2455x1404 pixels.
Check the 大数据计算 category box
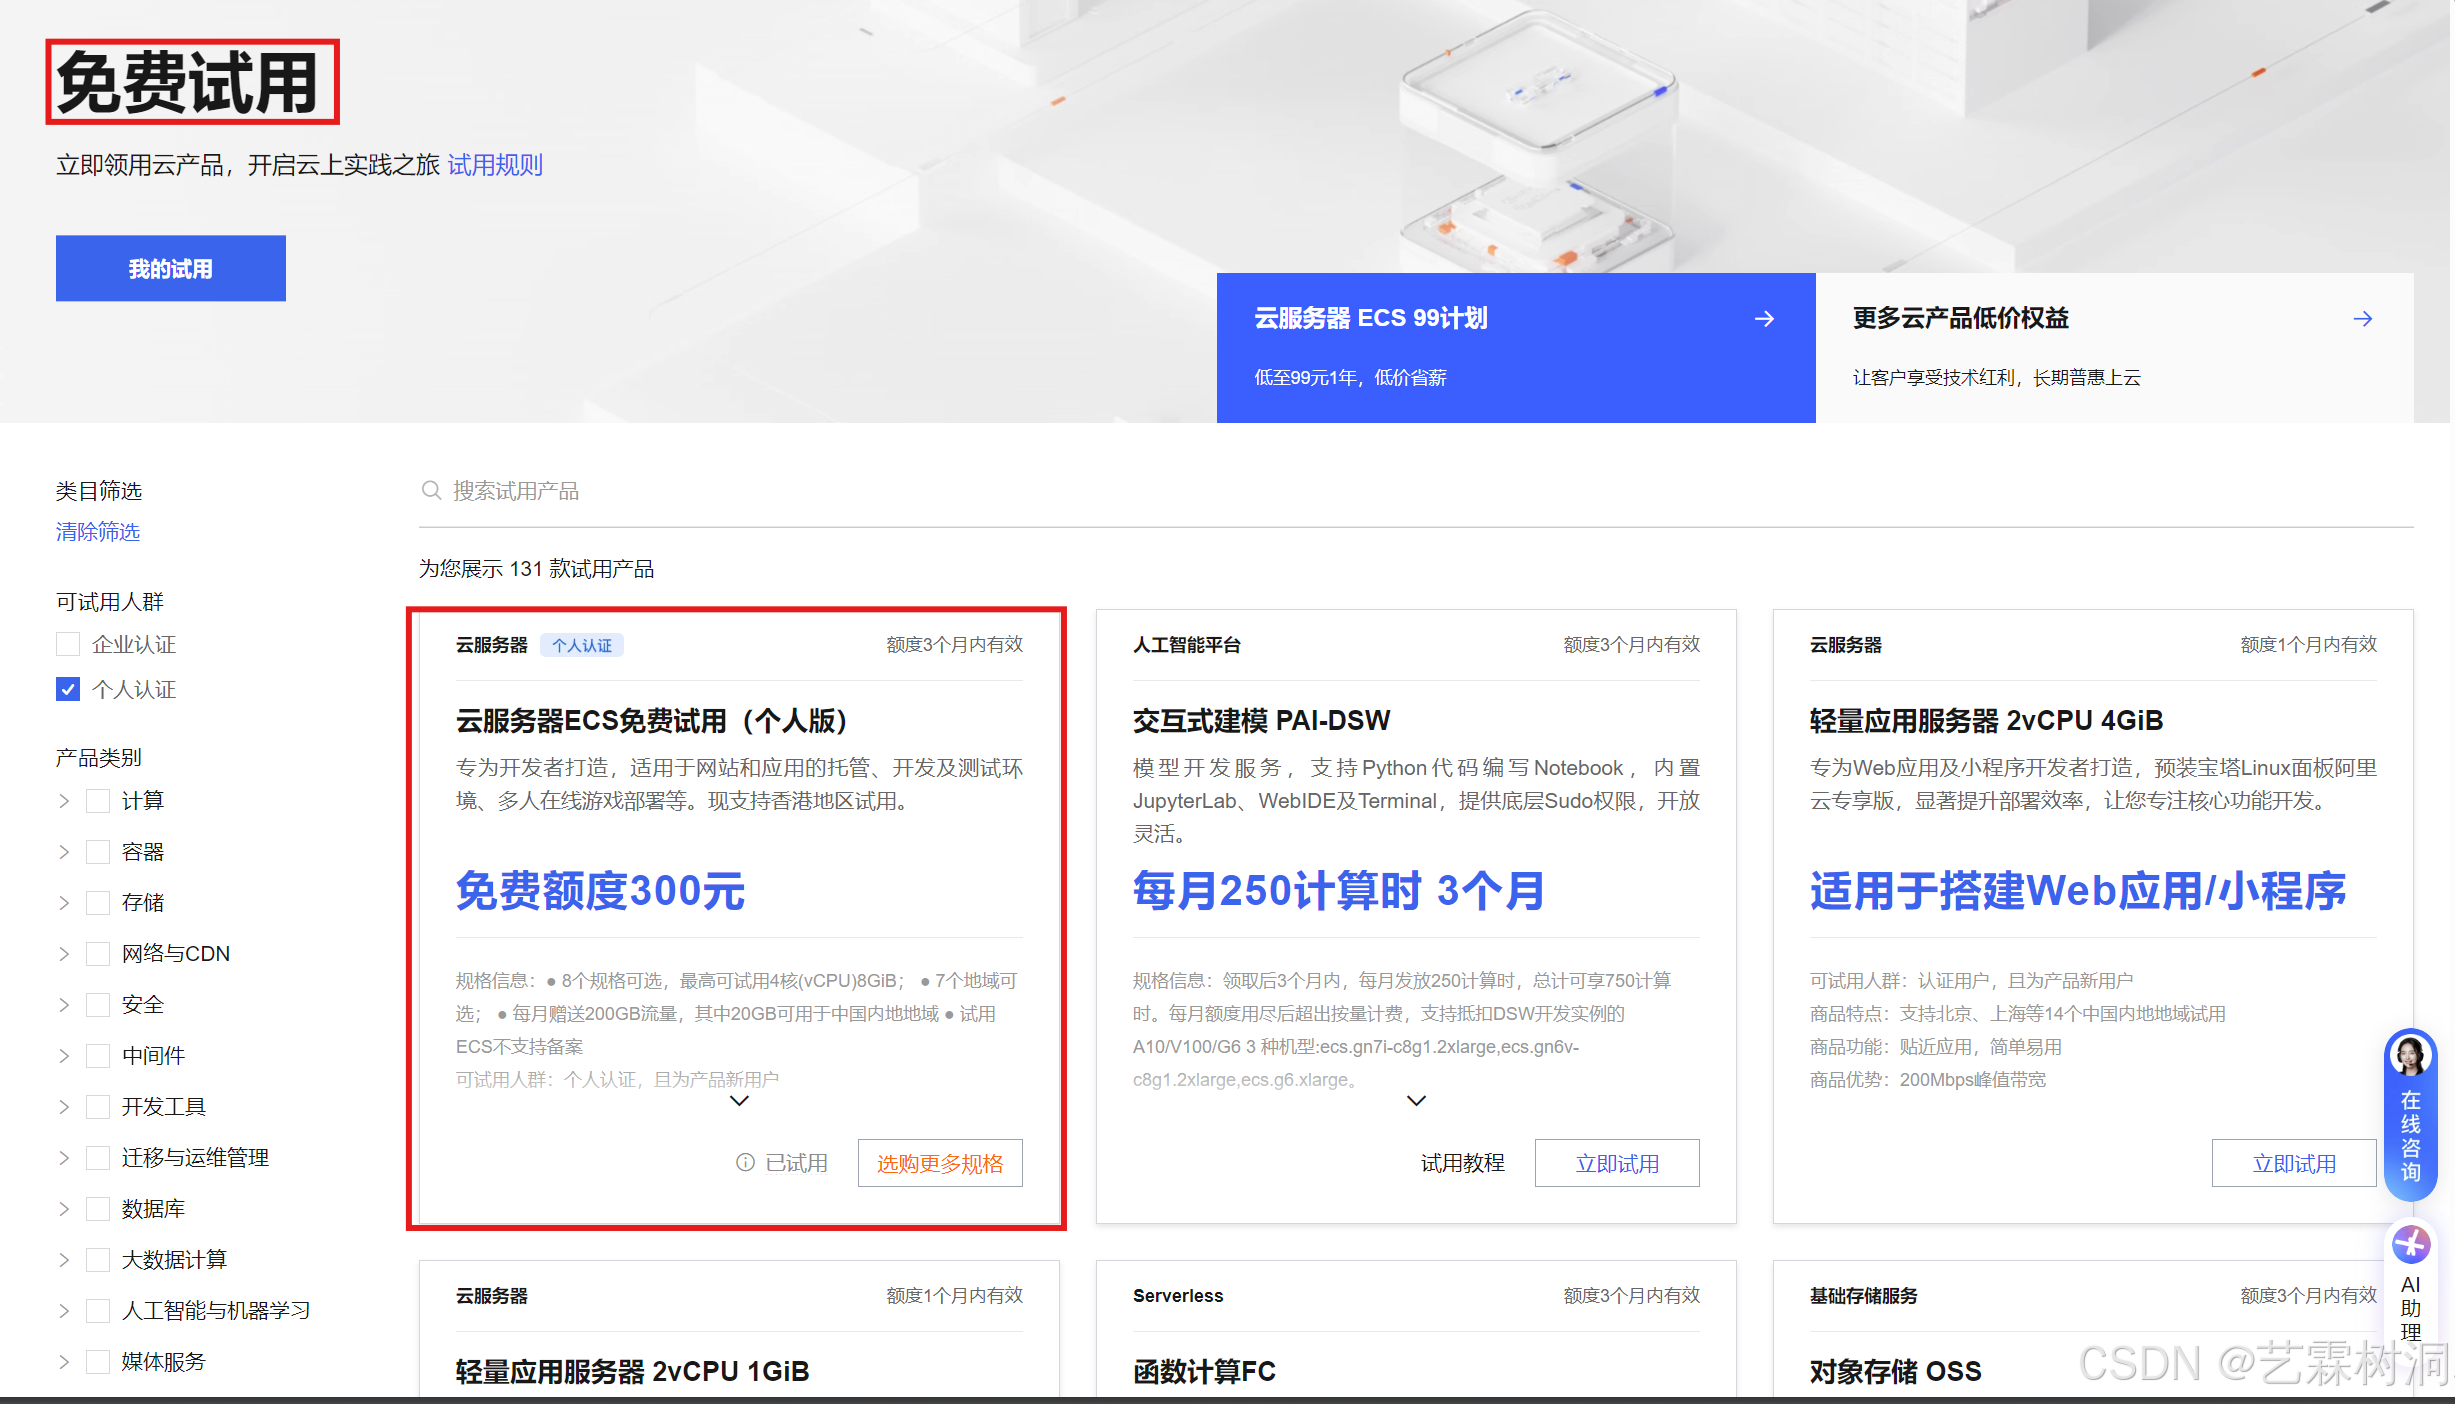point(98,1259)
